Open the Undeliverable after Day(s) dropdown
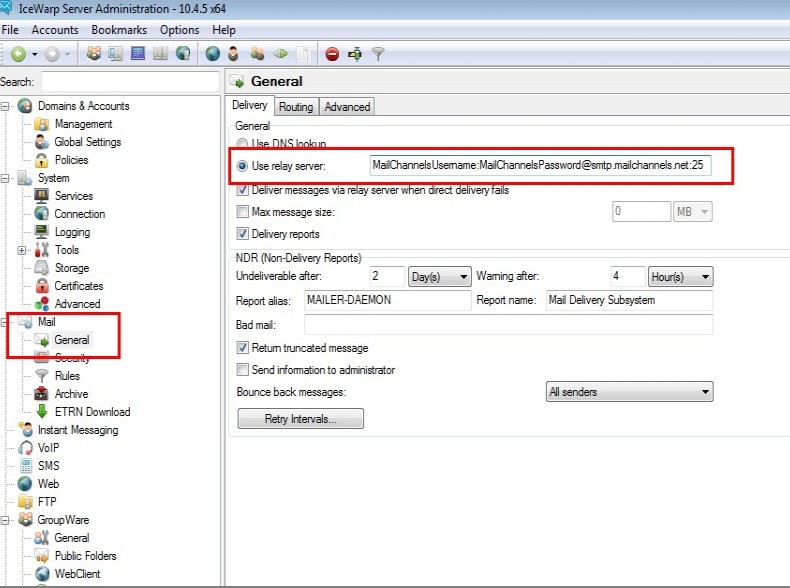790x588 pixels. (x=440, y=277)
